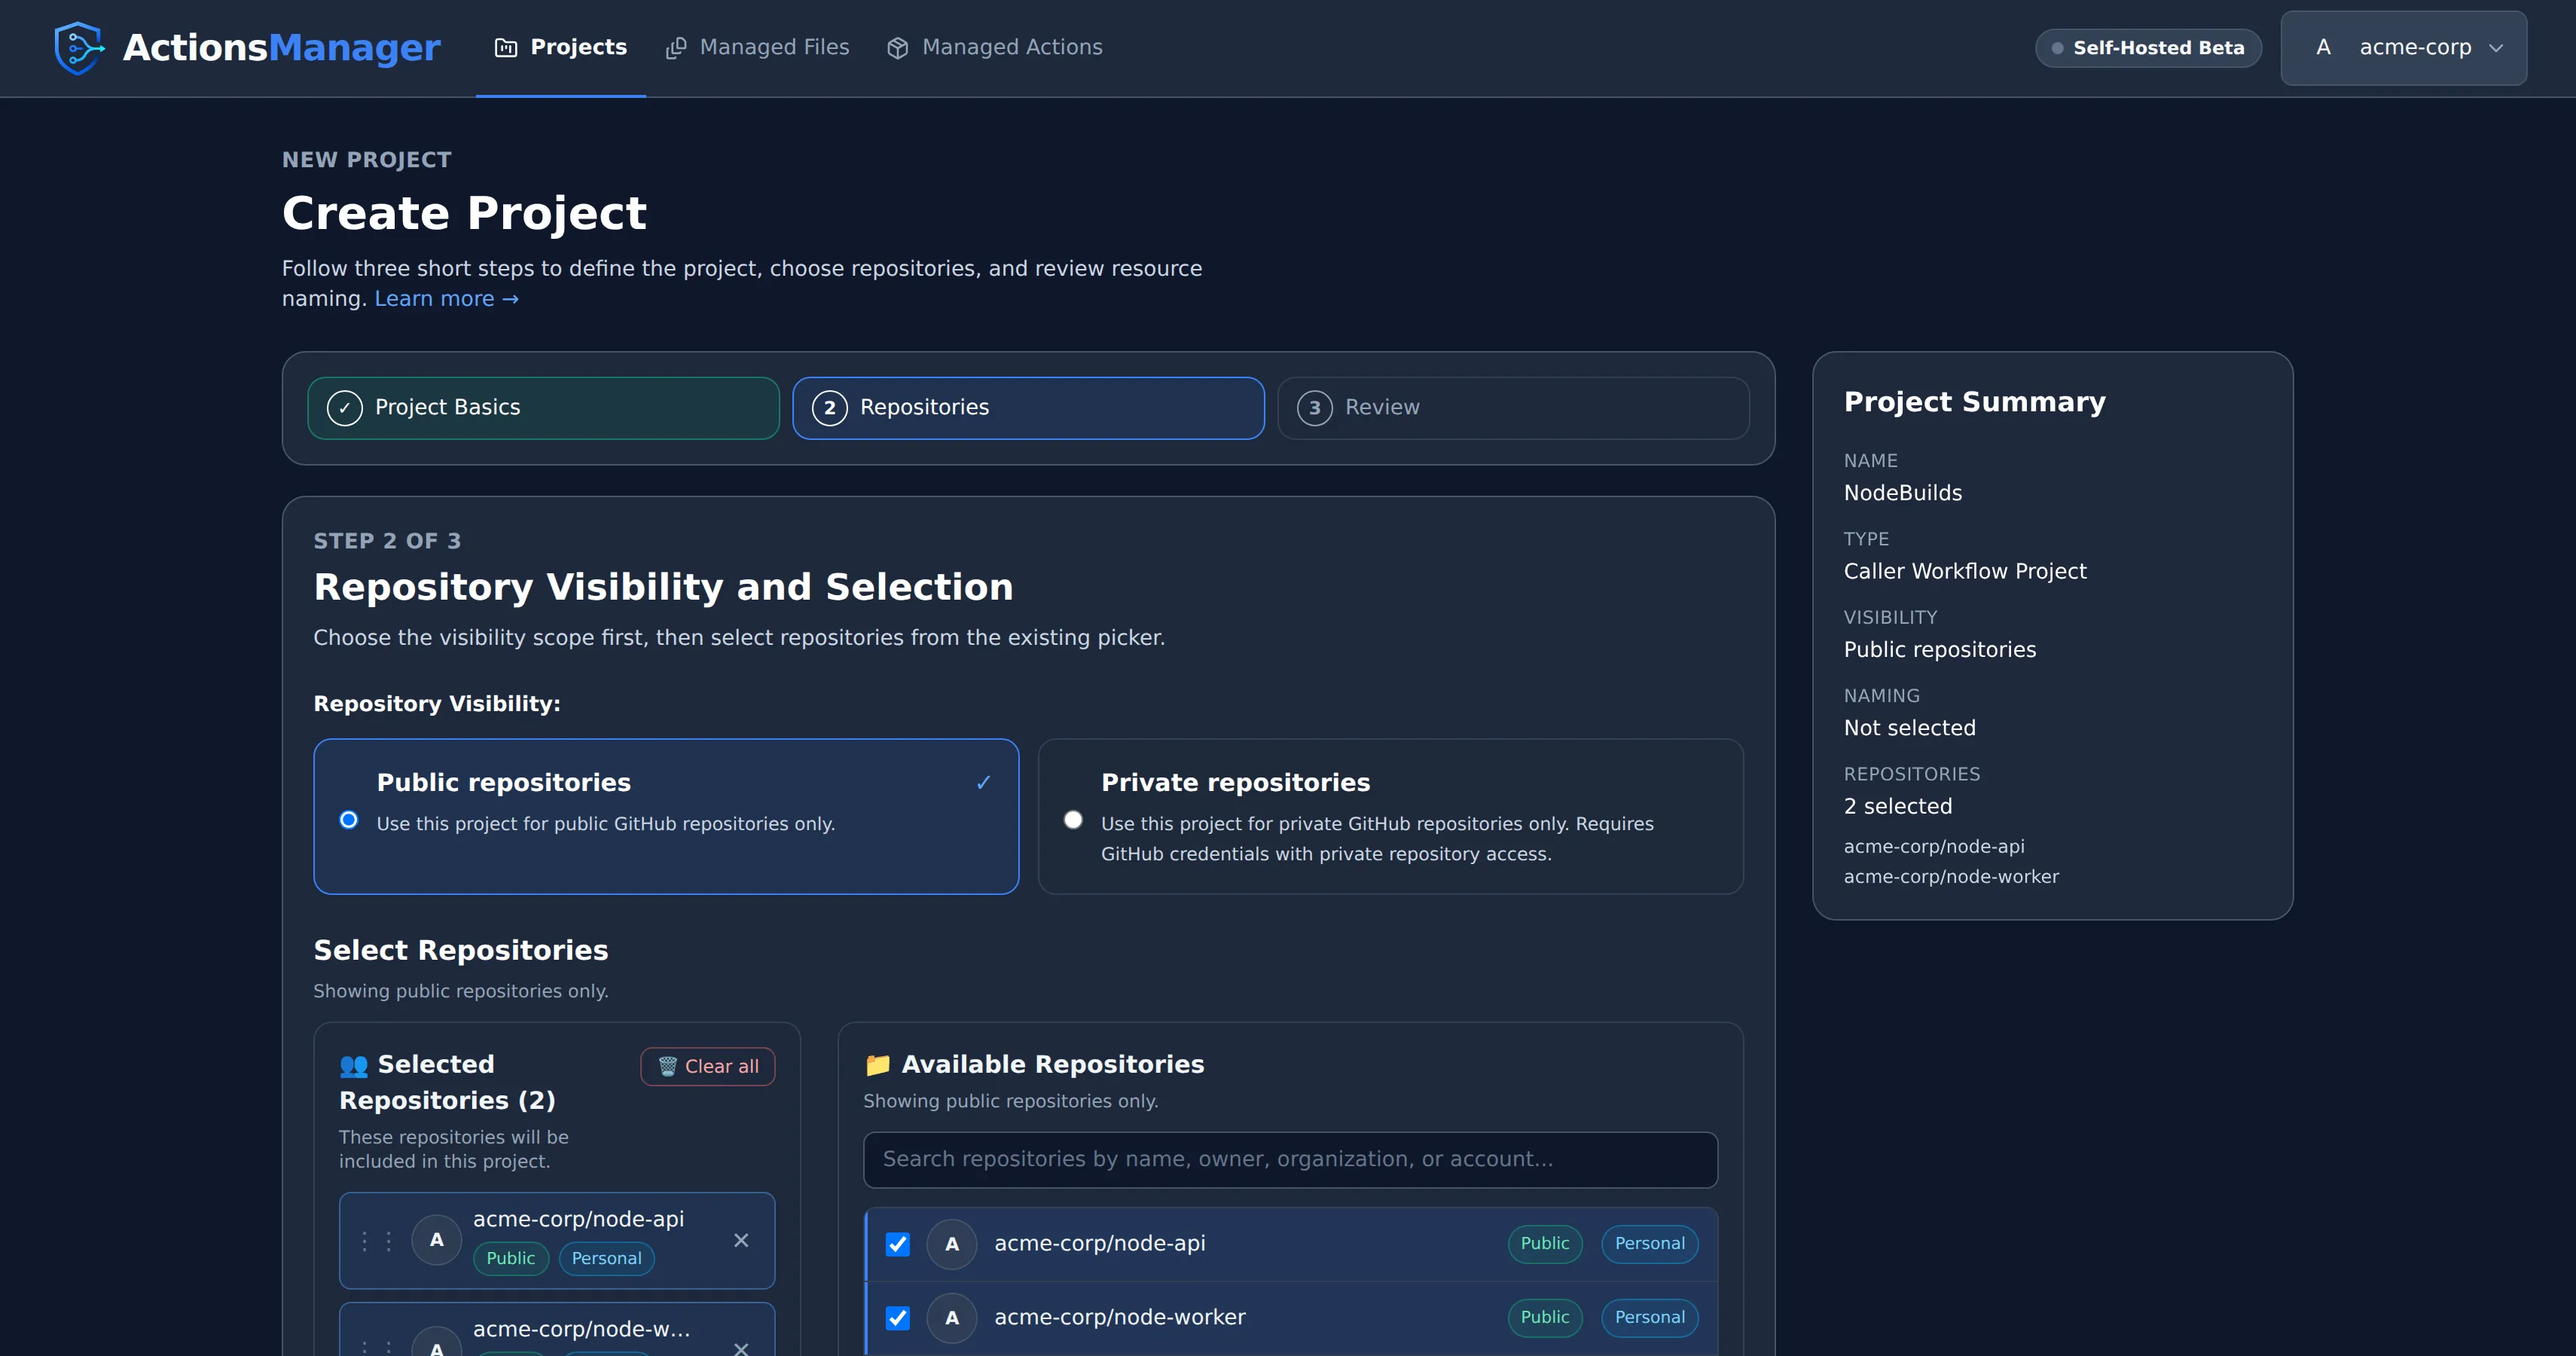Focus the Search repositories input field
Viewport: 2576px width, 1356px height.
pos(1290,1159)
